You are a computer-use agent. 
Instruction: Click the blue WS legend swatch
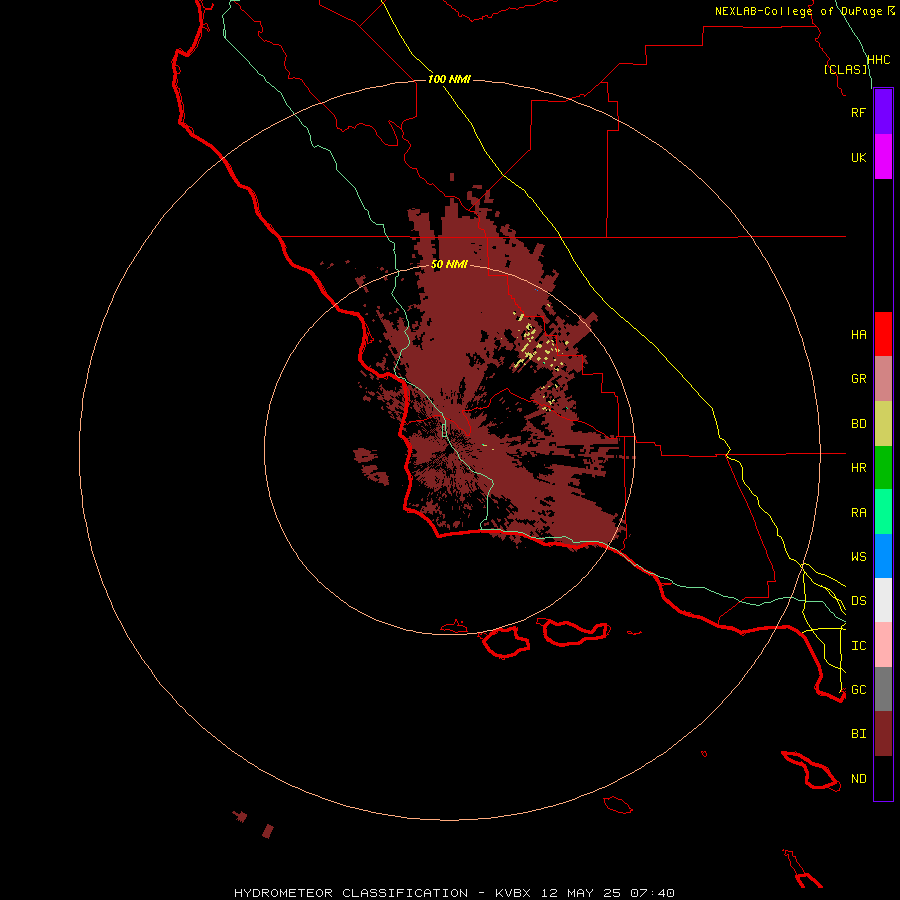click(883, 556)
